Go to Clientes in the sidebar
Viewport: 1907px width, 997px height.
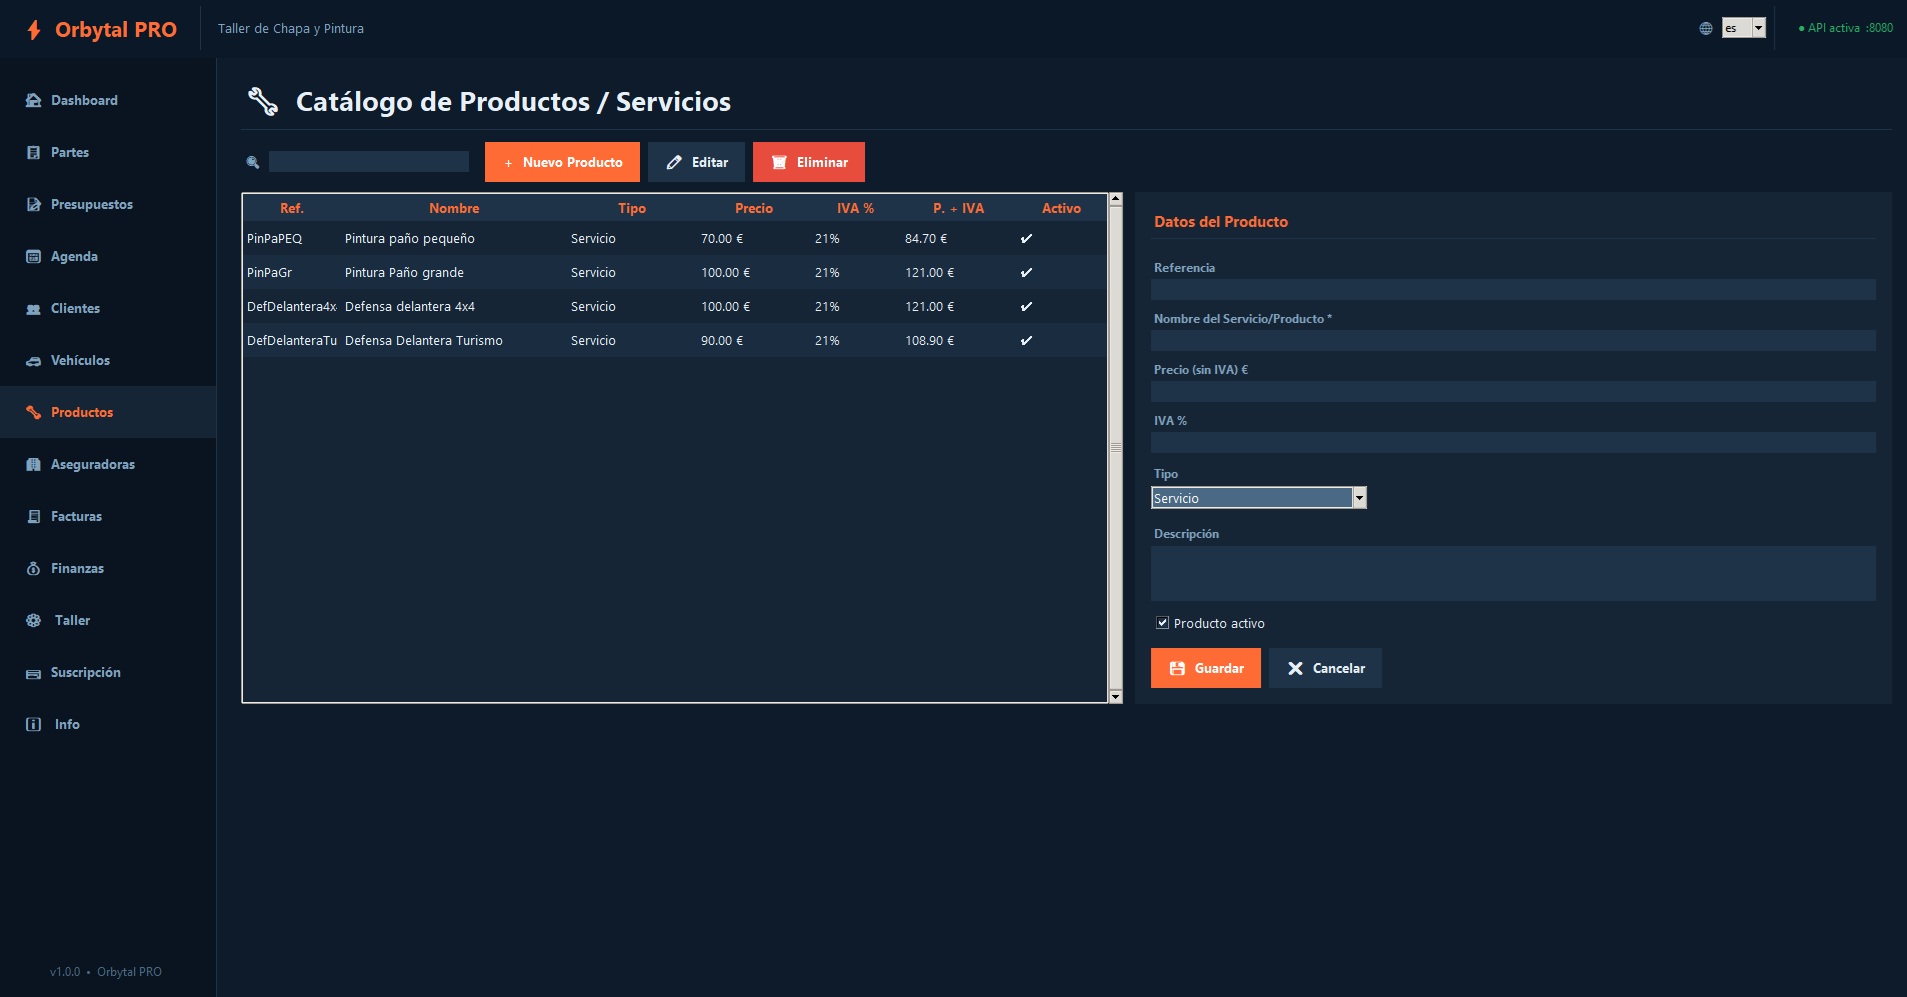pos(75,308)
